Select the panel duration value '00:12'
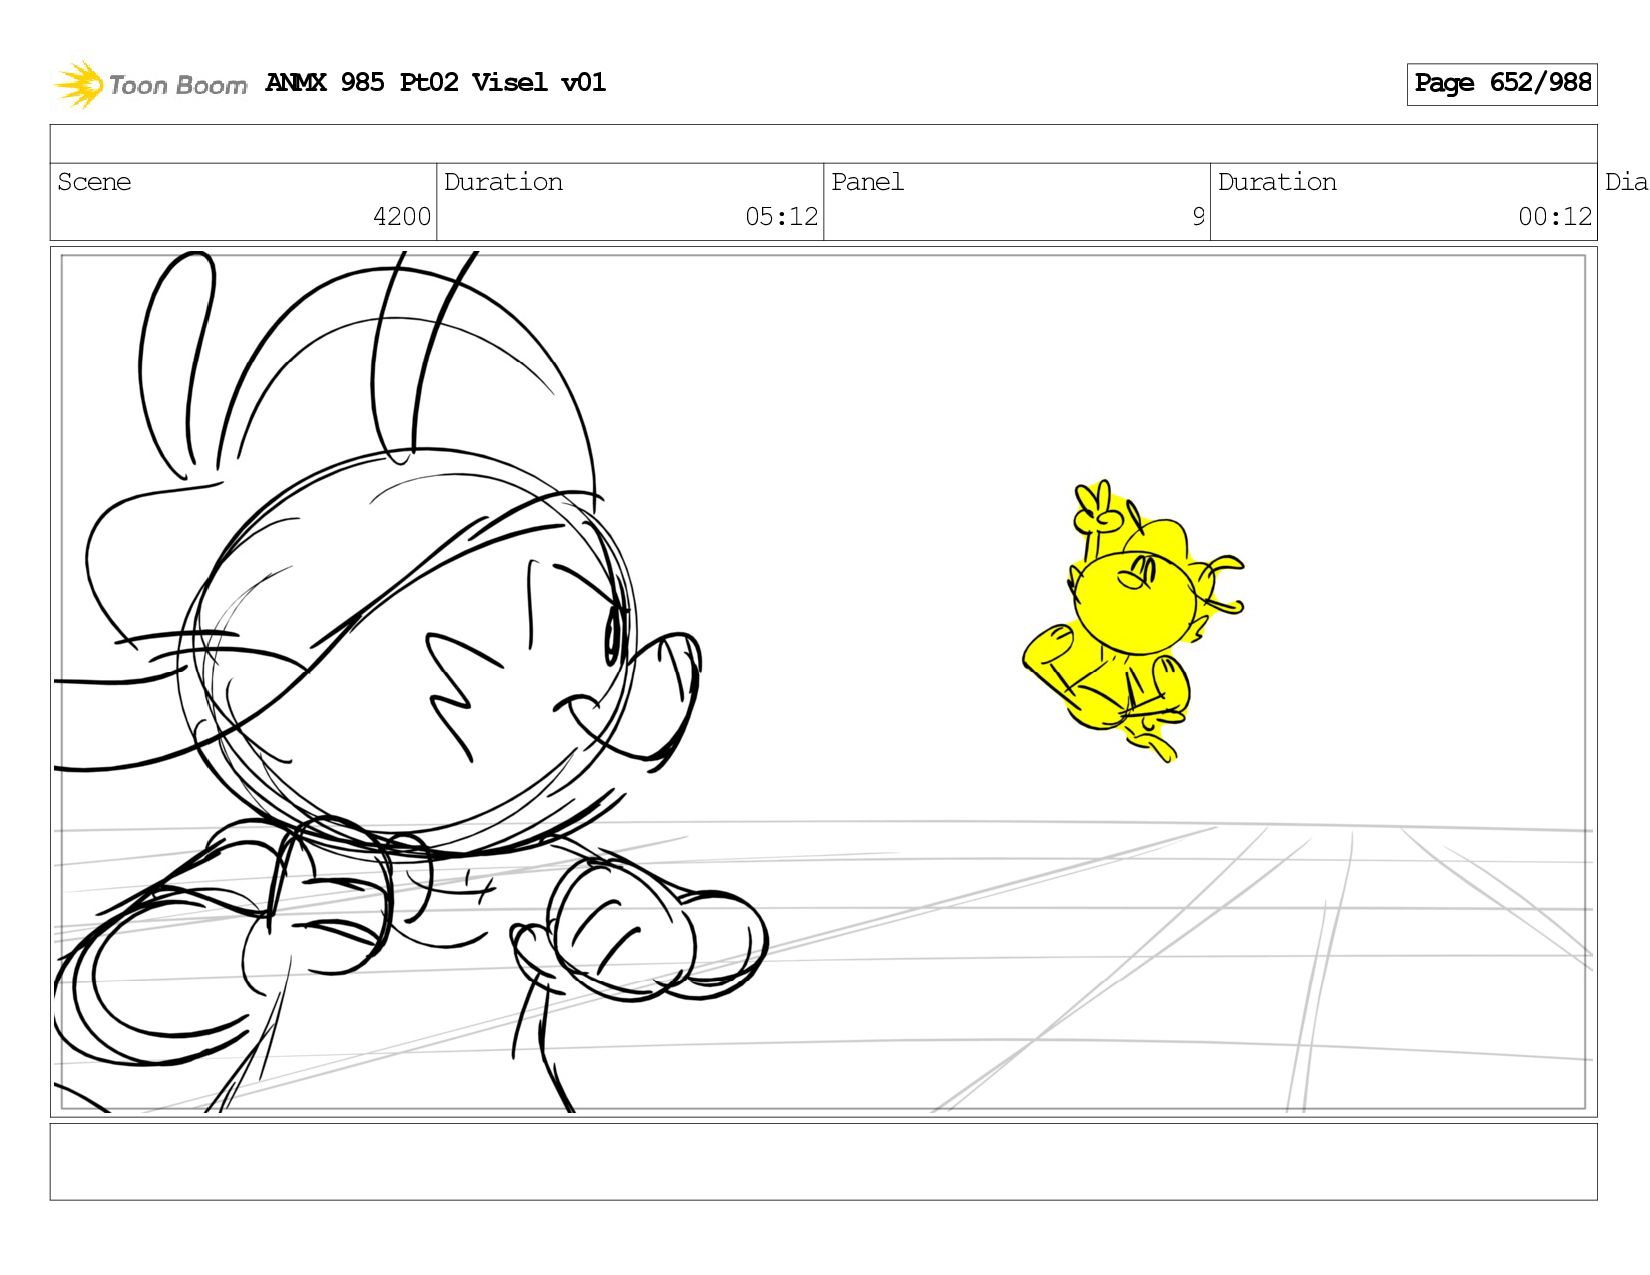 coord(1555,216)
